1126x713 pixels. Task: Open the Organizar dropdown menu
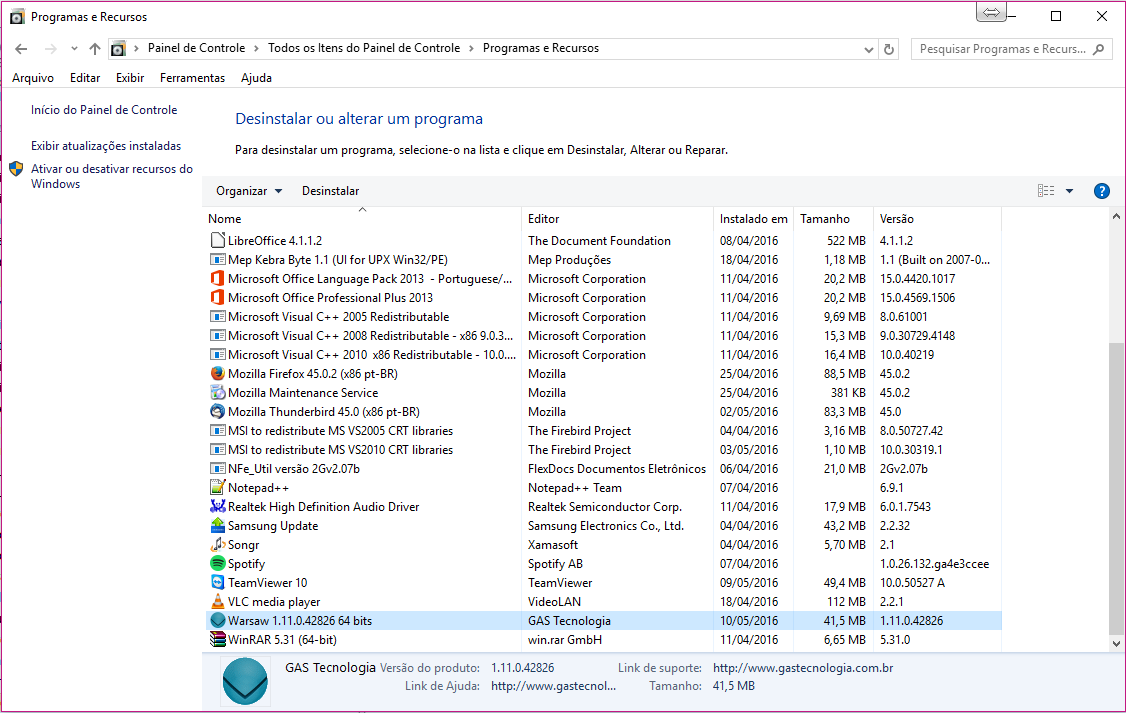(249, 191)
